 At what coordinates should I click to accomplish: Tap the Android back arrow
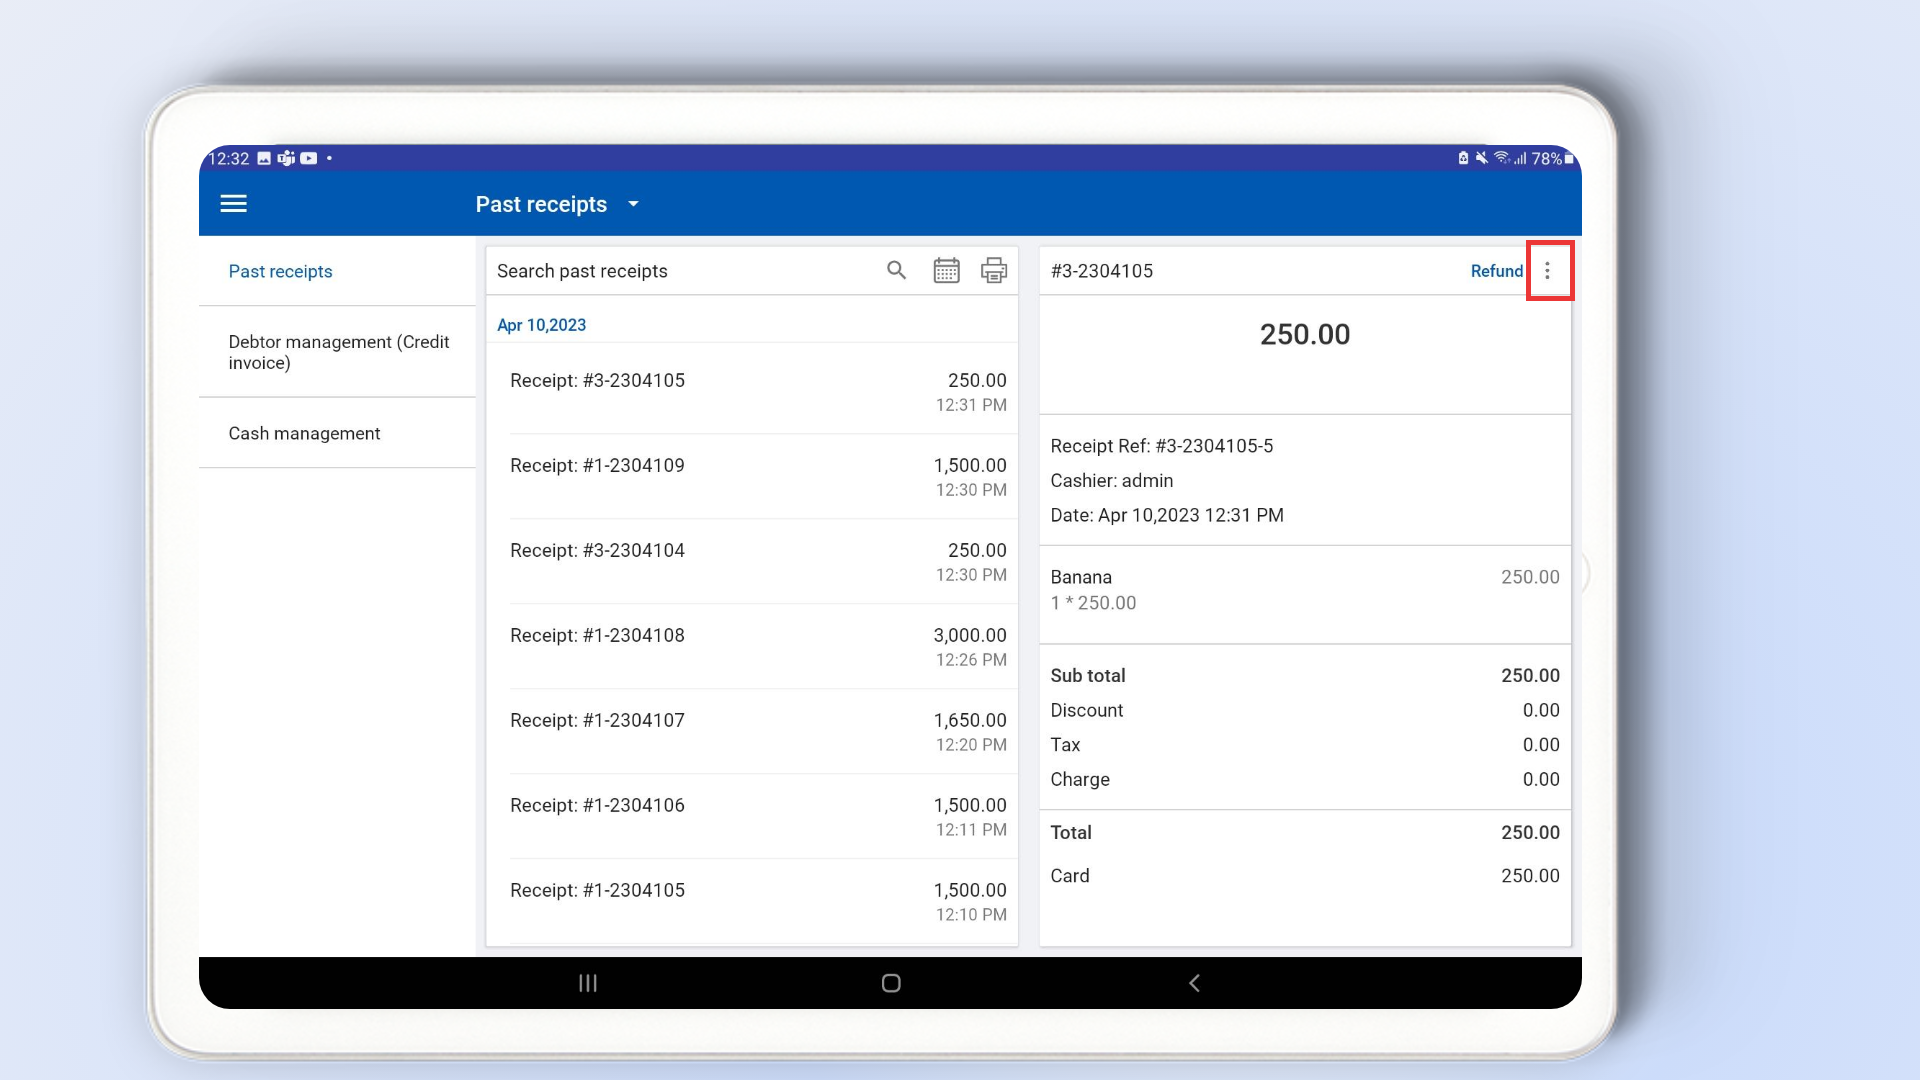point(1194,983)
